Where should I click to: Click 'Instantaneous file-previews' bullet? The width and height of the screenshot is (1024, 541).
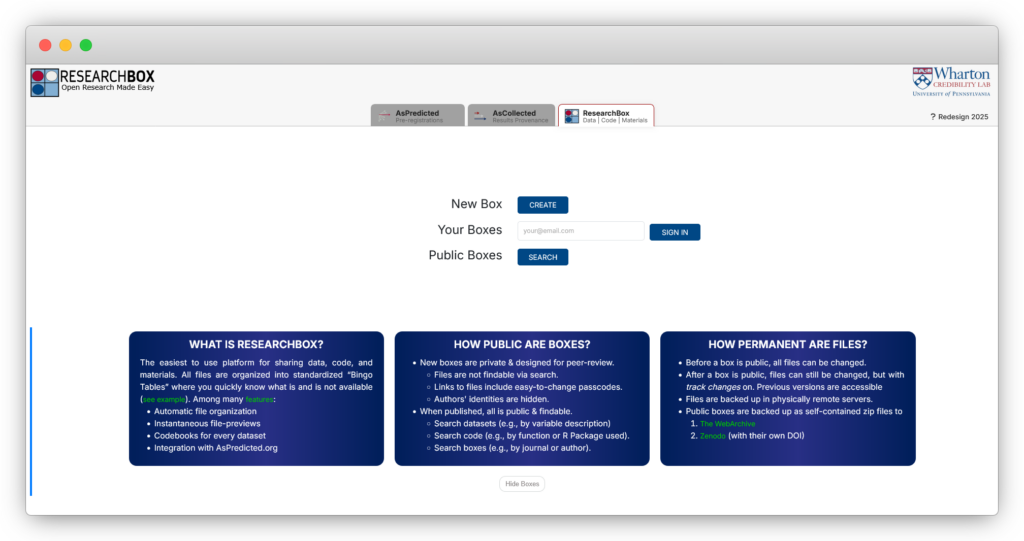tap(207, 424)
